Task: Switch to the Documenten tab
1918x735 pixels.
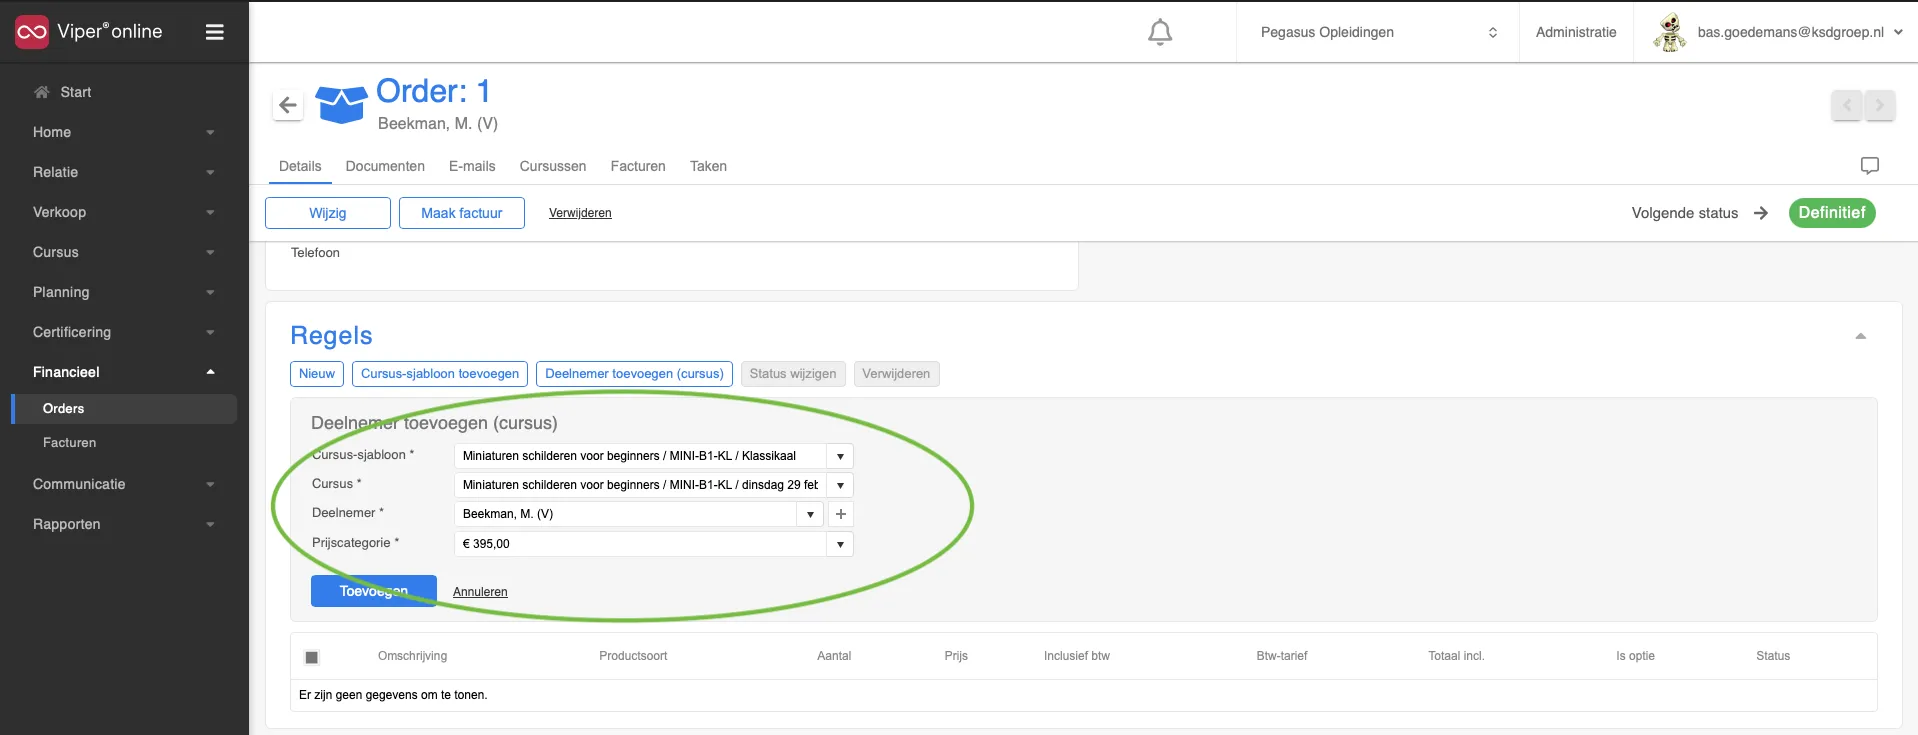Action: (385, 166)
